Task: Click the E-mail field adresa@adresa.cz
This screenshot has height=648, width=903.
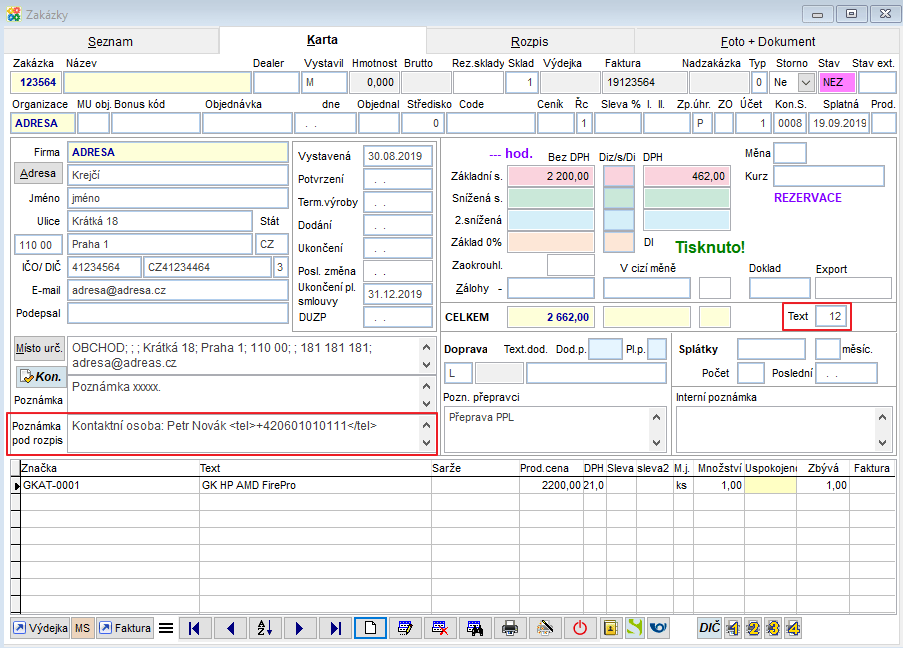Action: pyautogui.click(x=178, y=290)
